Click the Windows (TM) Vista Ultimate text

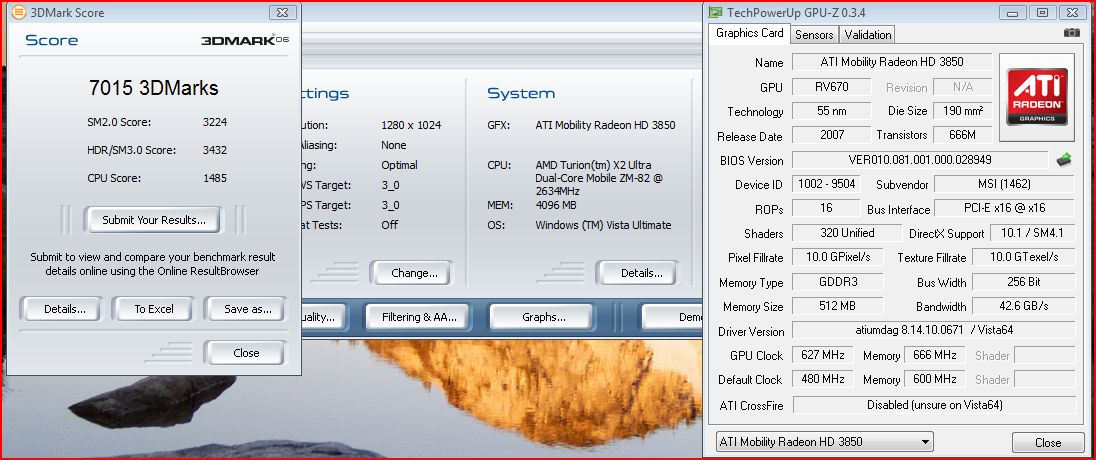pos(603,225)
